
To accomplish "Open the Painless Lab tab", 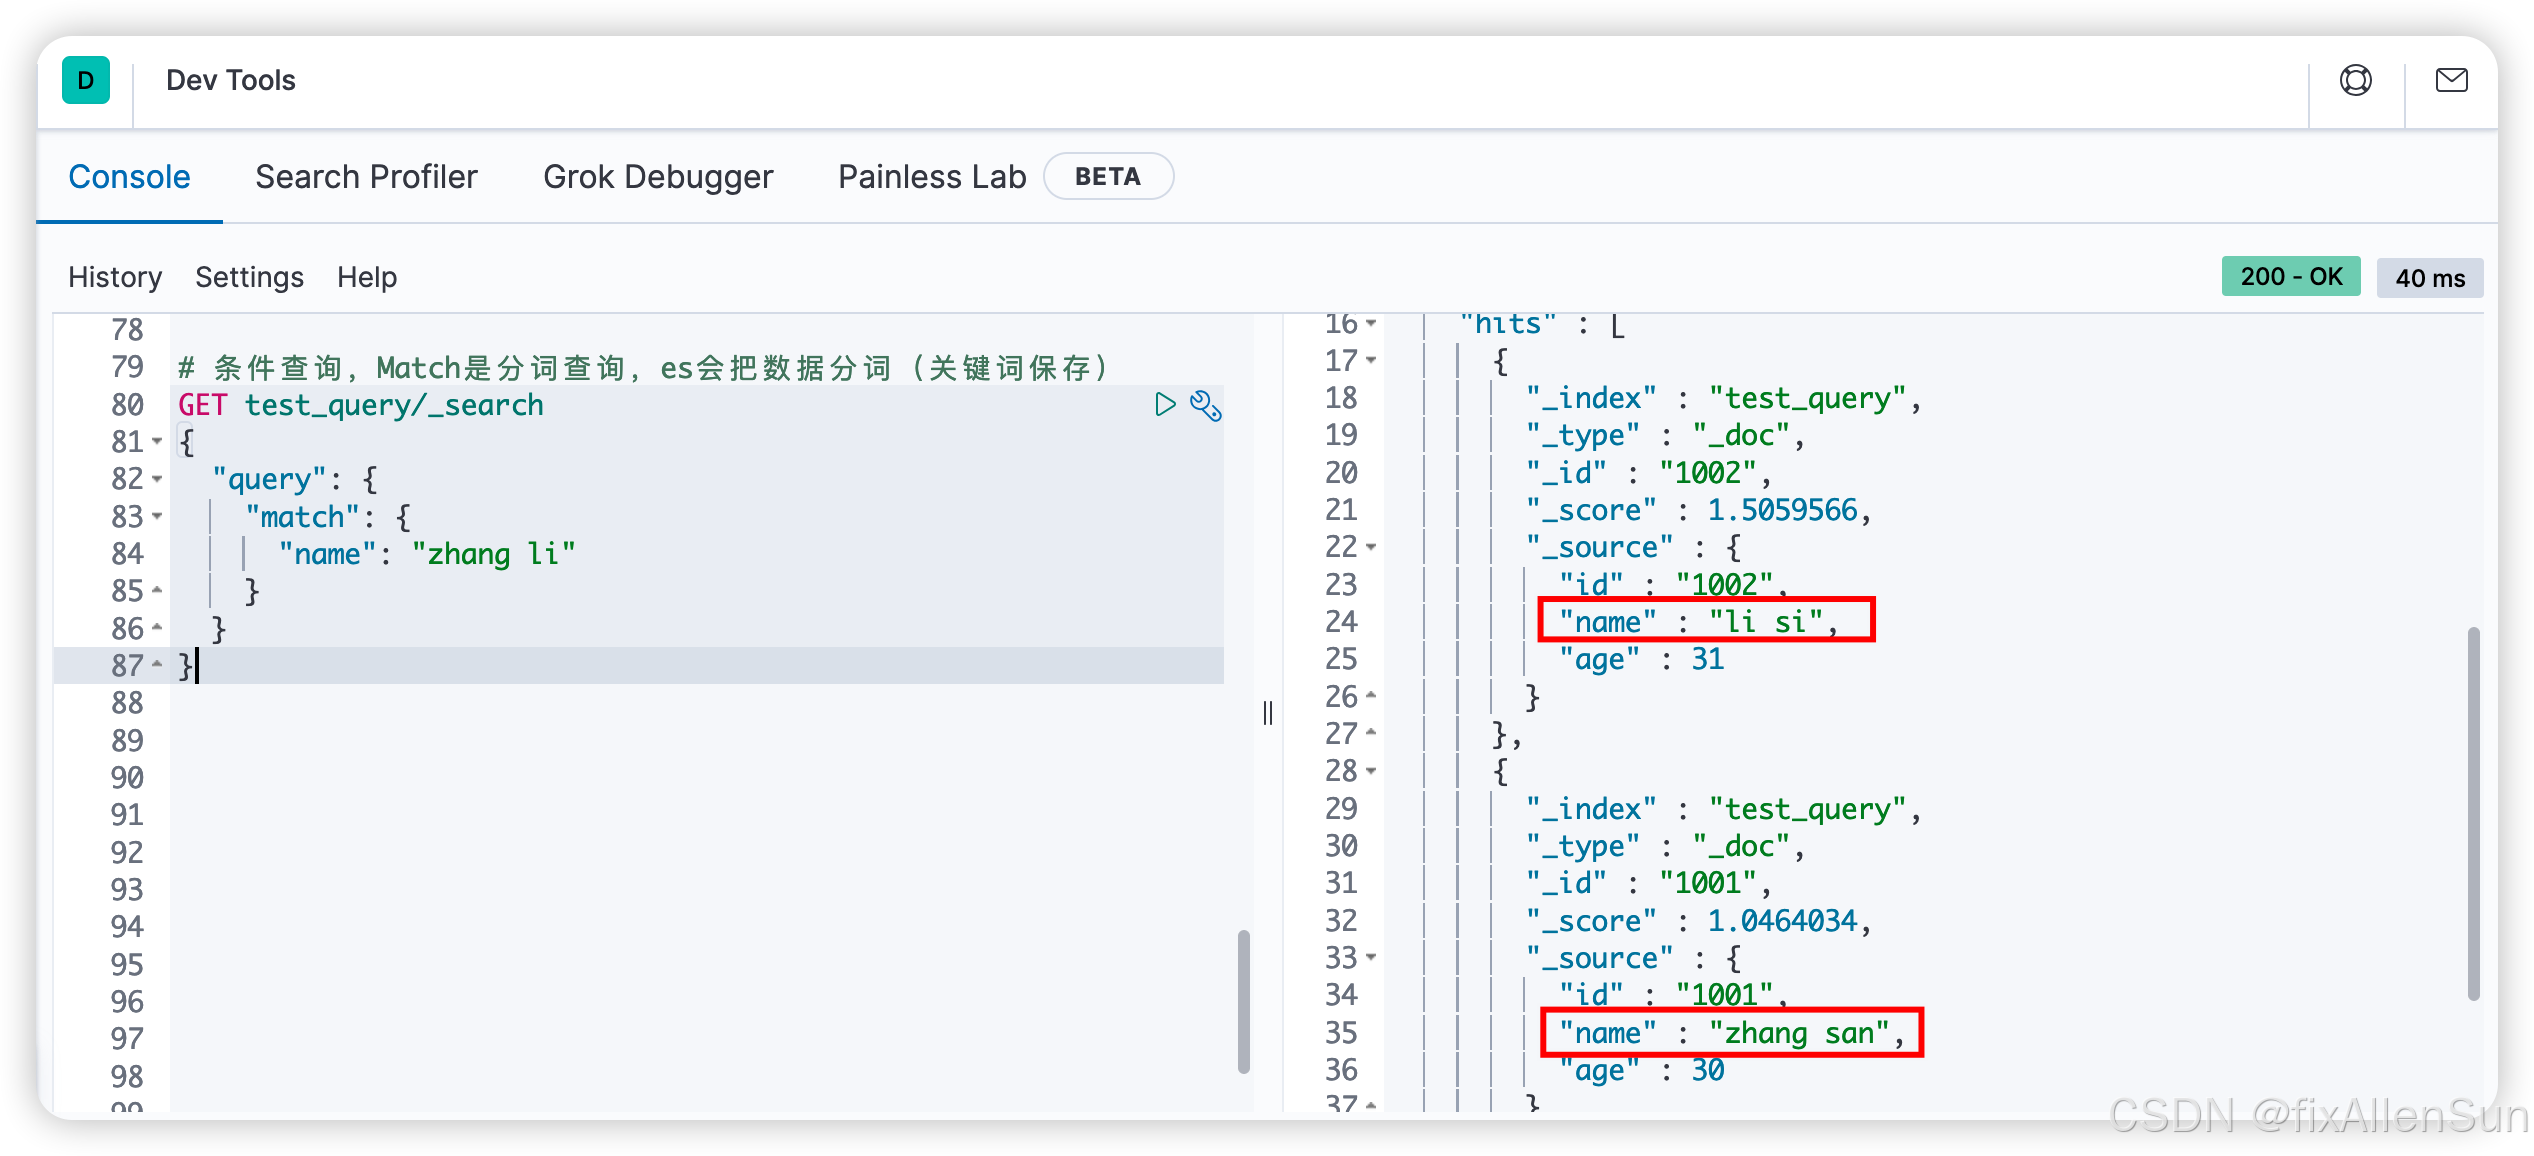I will [931, 177].
